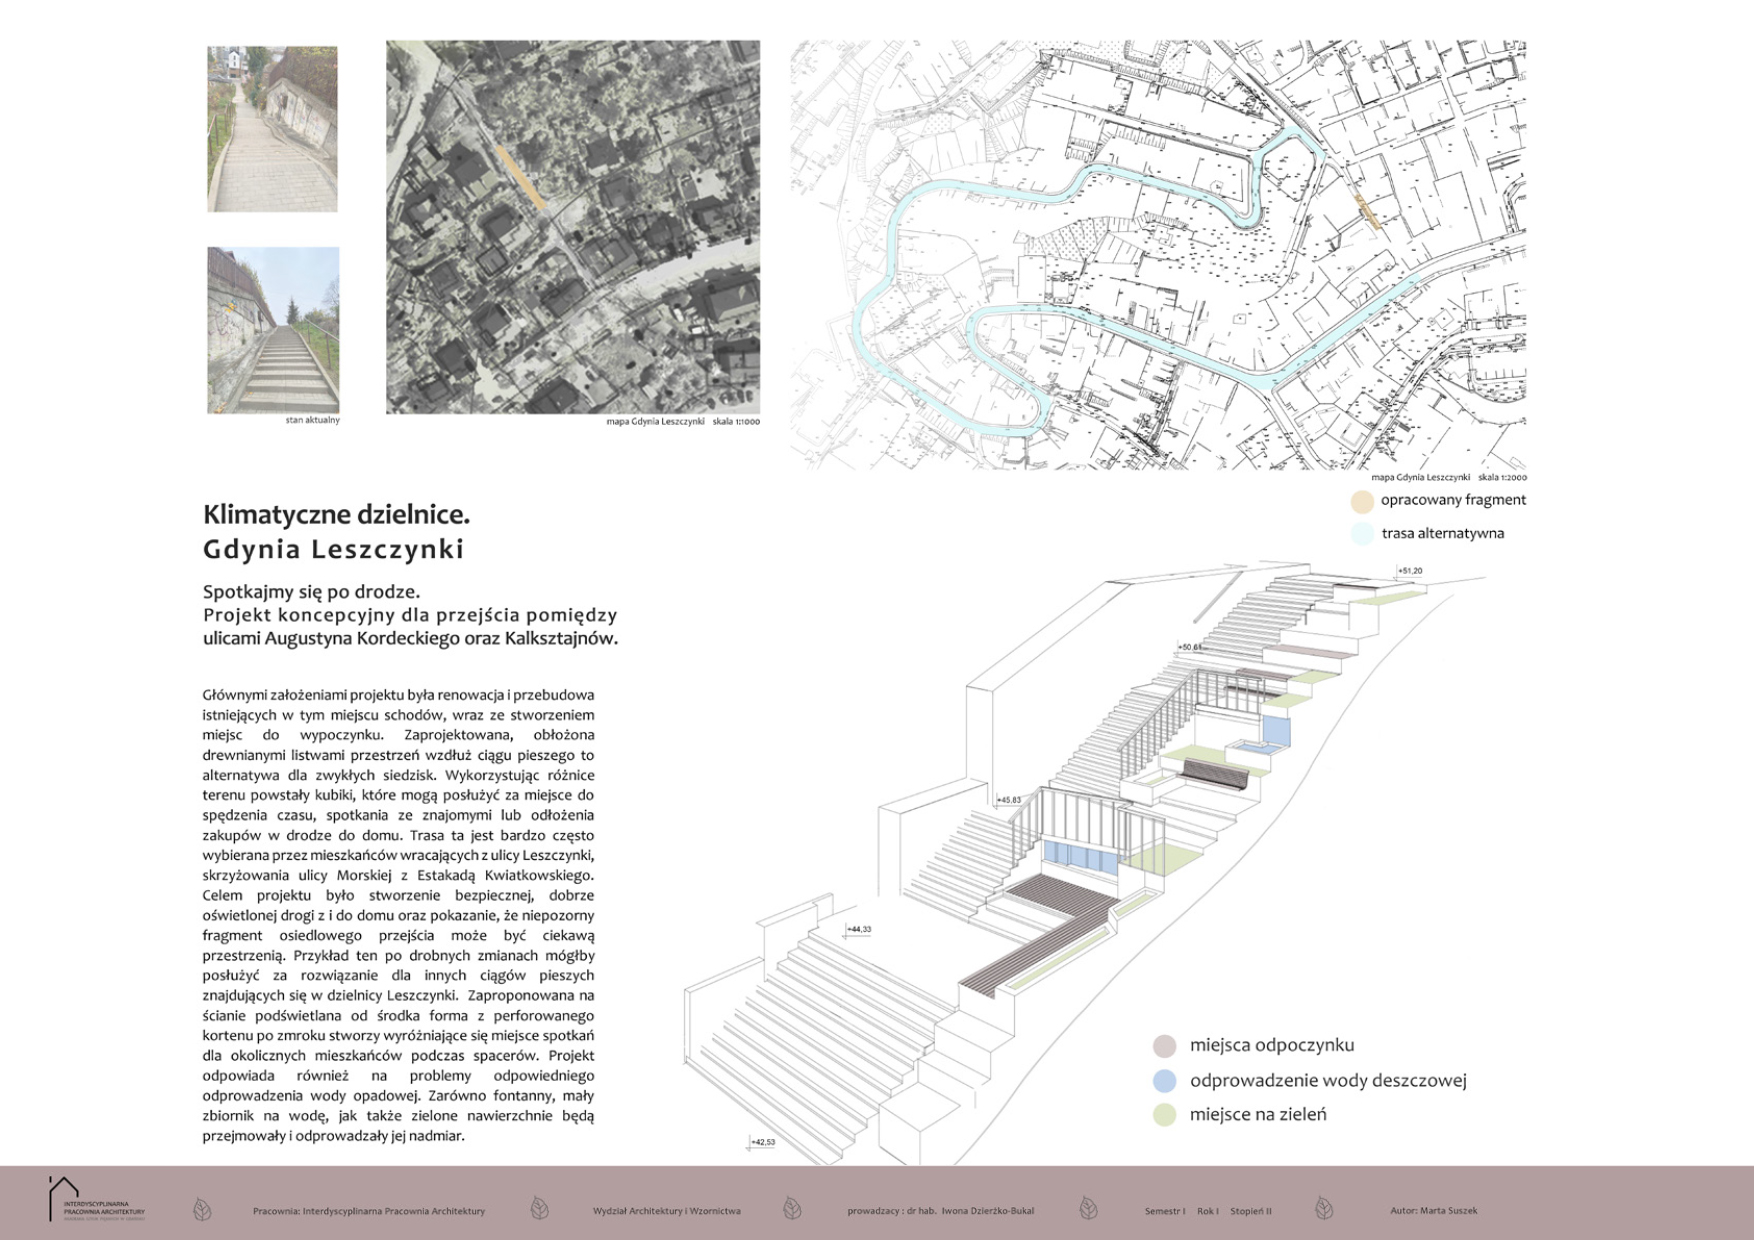Click the grayscale aerial map of Gdynia Leszczynki
The width and height of the screenshot is (1754, 1240).
573,227
